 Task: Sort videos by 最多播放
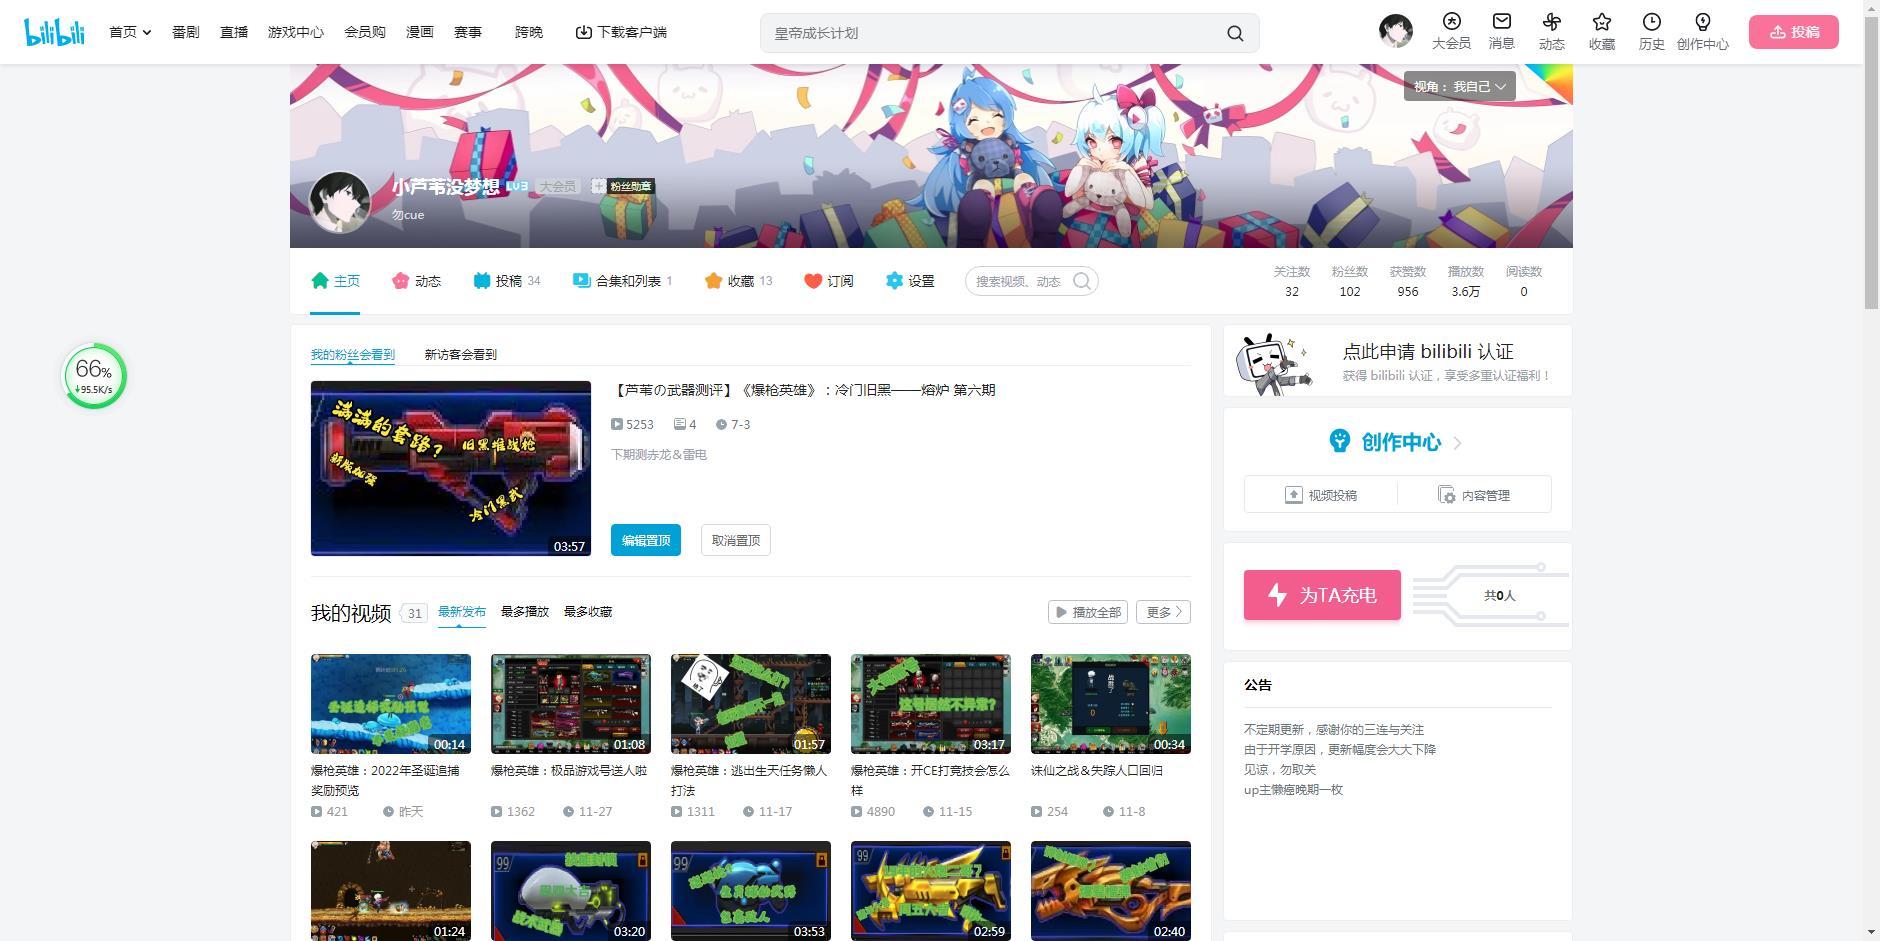tap(525, 612)
